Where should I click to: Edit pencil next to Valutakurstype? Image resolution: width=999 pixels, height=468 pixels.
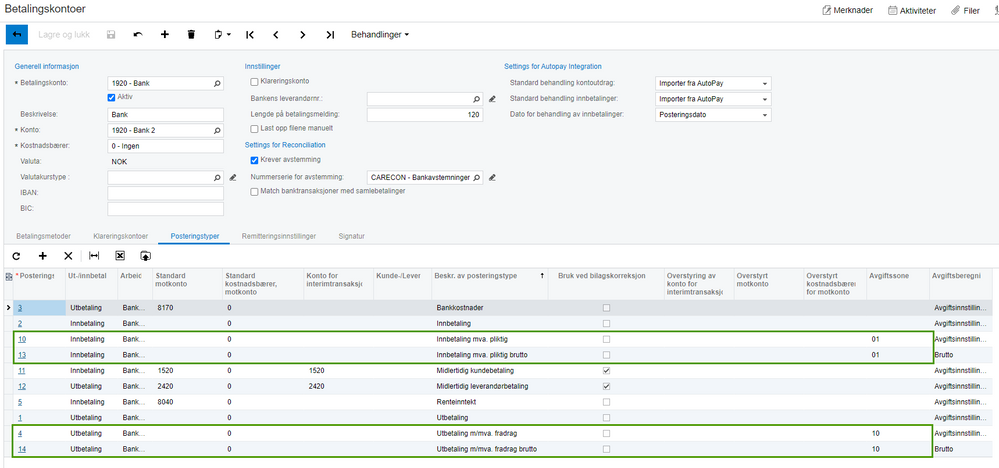233,178
